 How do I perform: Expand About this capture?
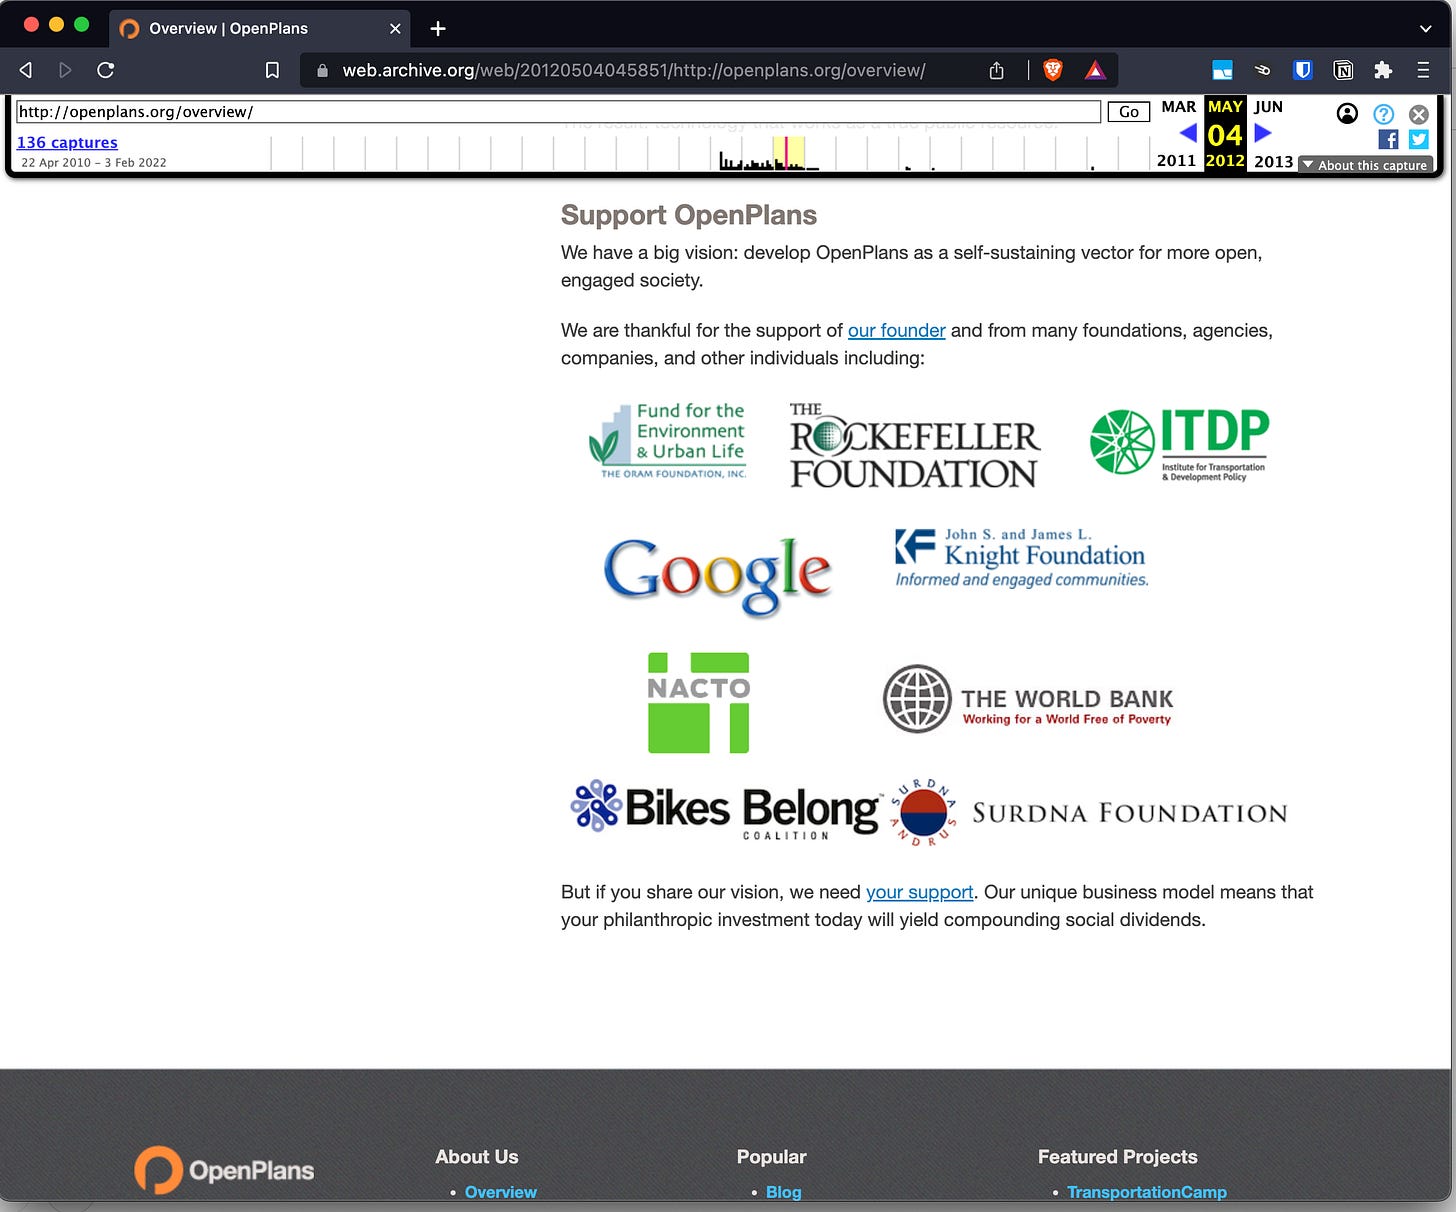1365,165
